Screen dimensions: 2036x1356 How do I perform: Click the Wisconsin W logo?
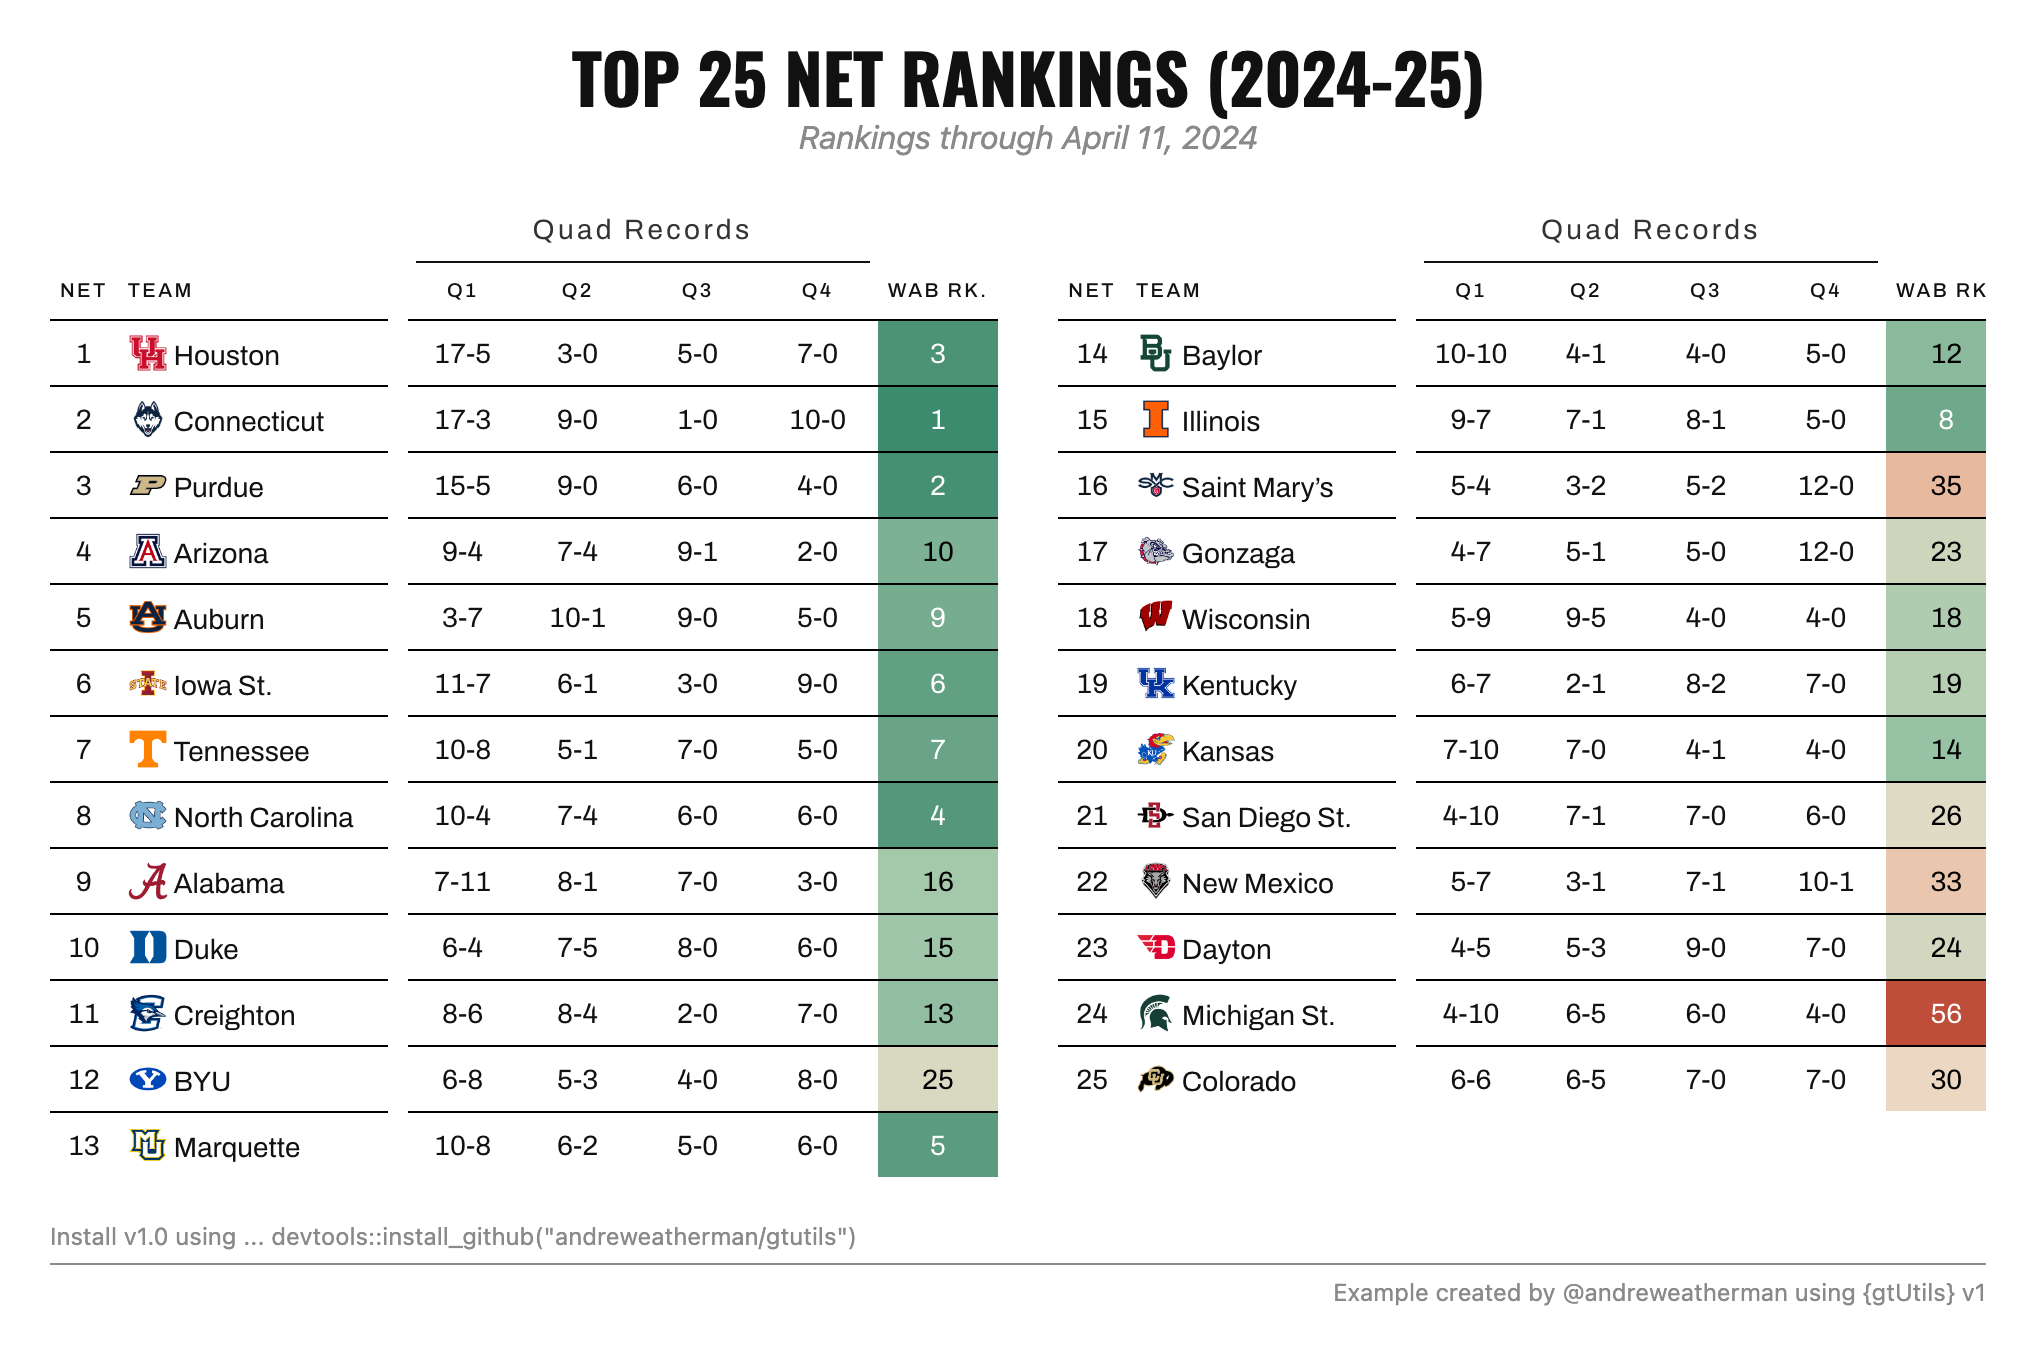[x=1156, y=616]
